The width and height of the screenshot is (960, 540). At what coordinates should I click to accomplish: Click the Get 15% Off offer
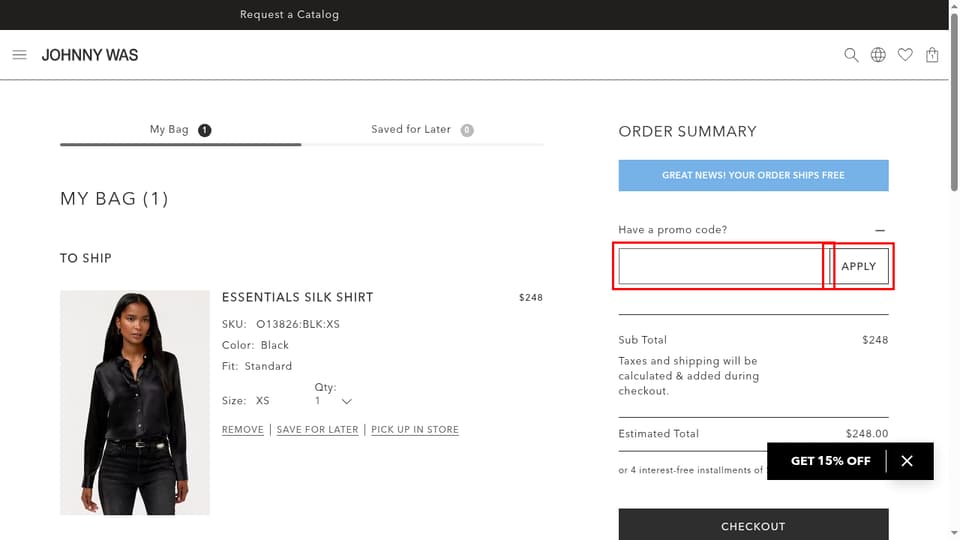(x=830, y=461)
